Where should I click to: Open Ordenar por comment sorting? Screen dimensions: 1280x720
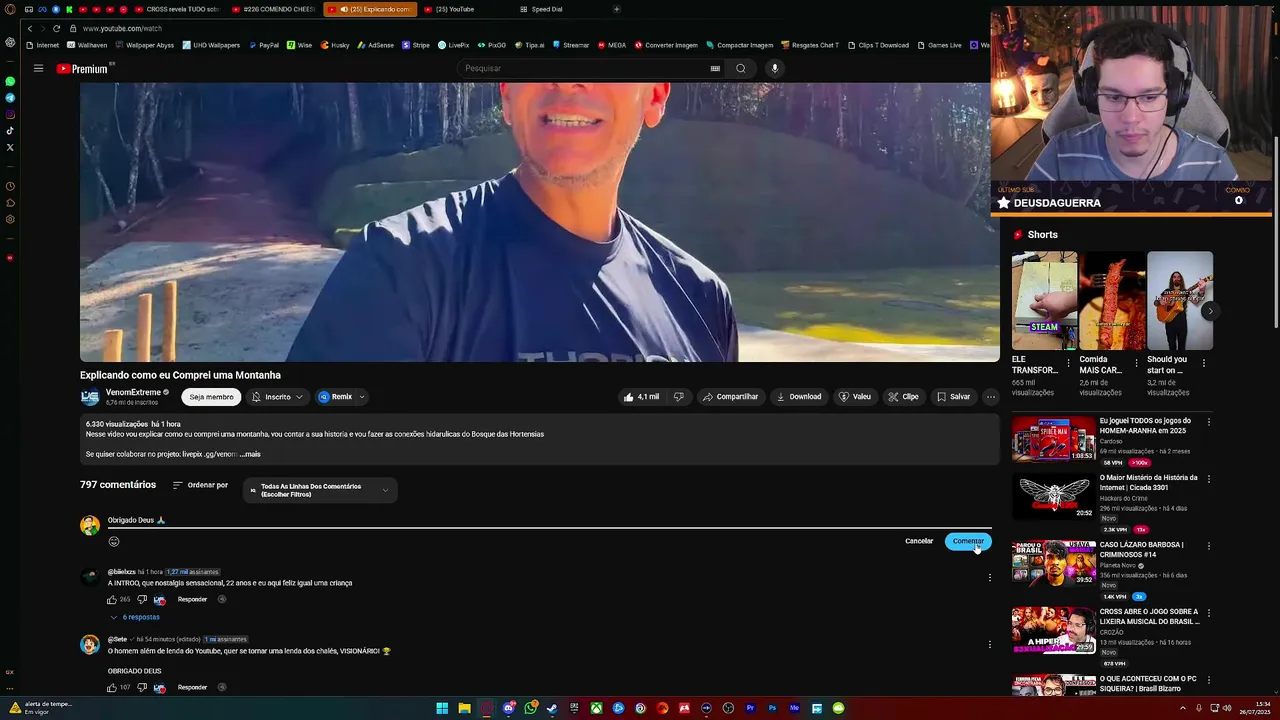200,485
